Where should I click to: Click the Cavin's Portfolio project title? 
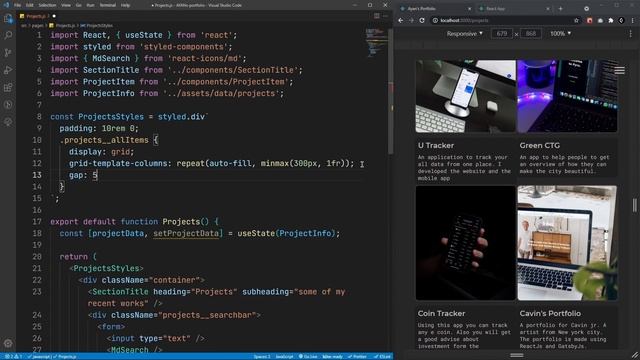(x=550, y=313)
